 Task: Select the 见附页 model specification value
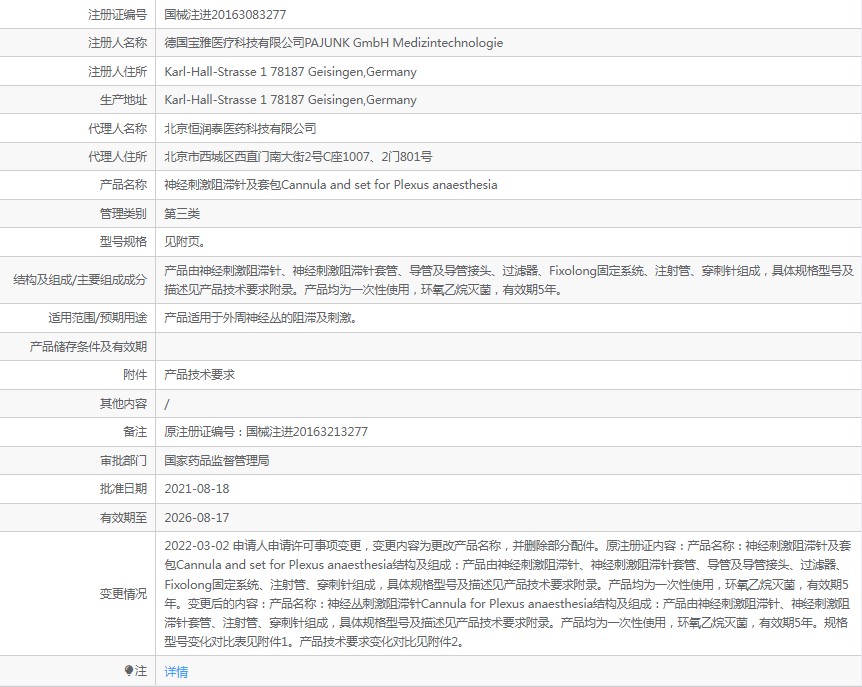tap(185, 242)
